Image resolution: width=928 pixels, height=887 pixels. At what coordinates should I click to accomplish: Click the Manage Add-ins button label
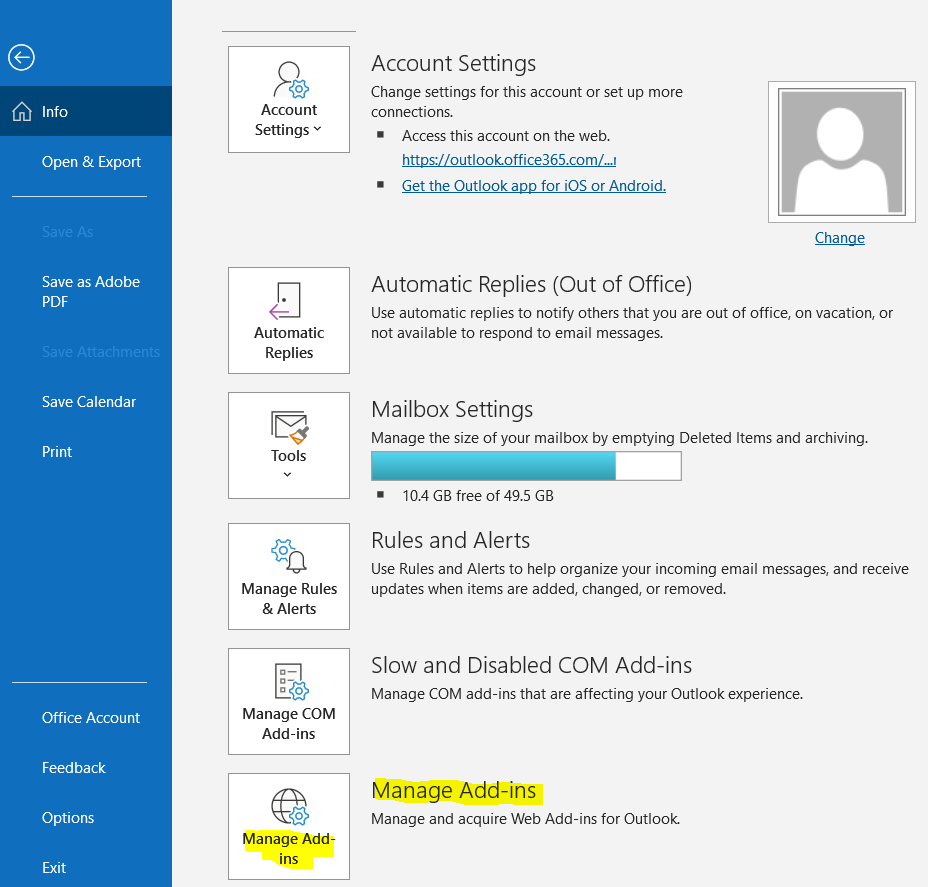click(x=289, y=849)
